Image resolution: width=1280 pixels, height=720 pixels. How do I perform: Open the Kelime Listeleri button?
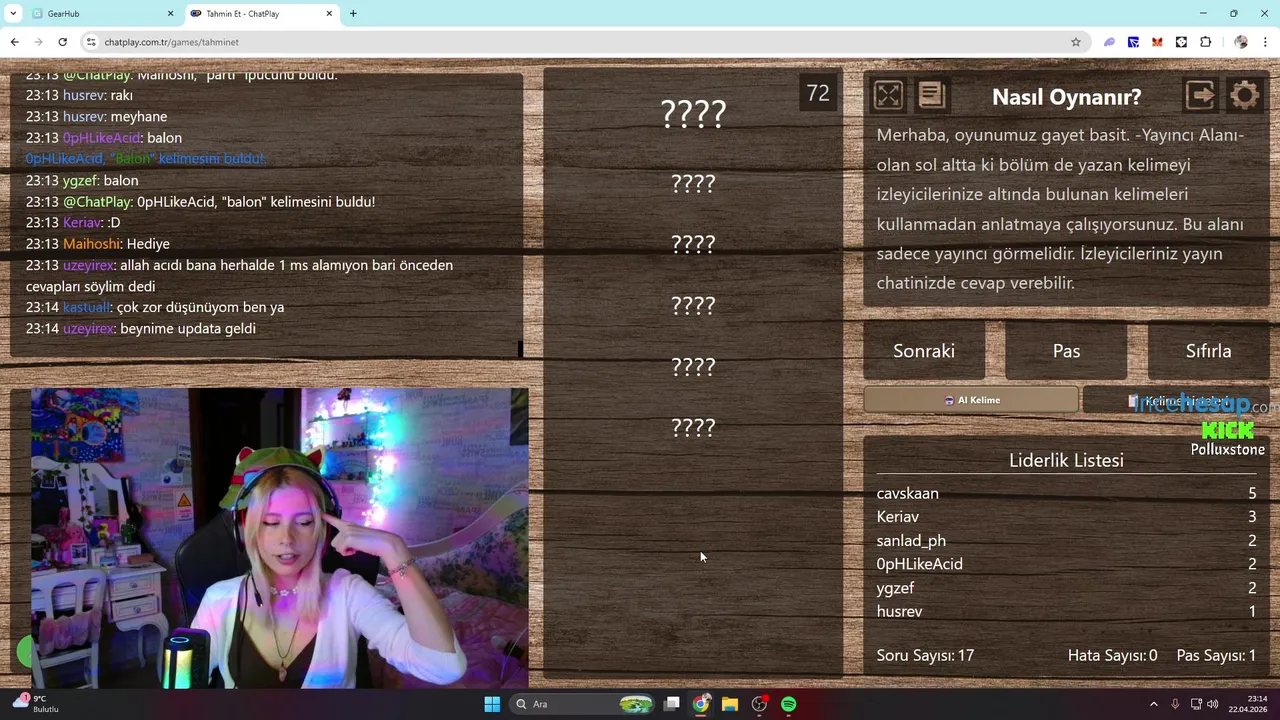[x=1176, y=400]
